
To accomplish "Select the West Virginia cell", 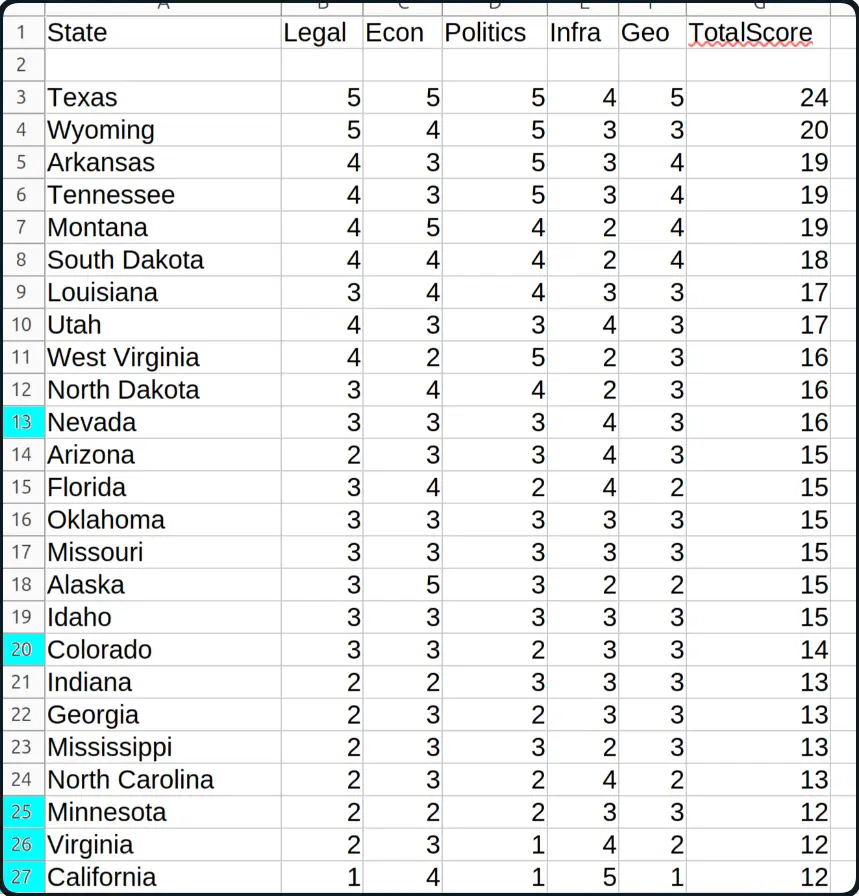I will [163, 358].
